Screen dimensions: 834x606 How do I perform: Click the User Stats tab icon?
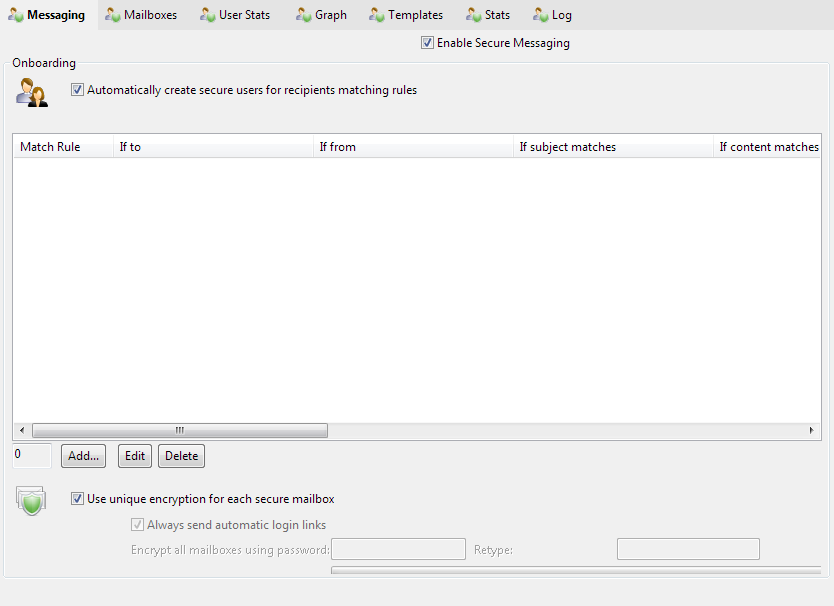tap(207, 15)
